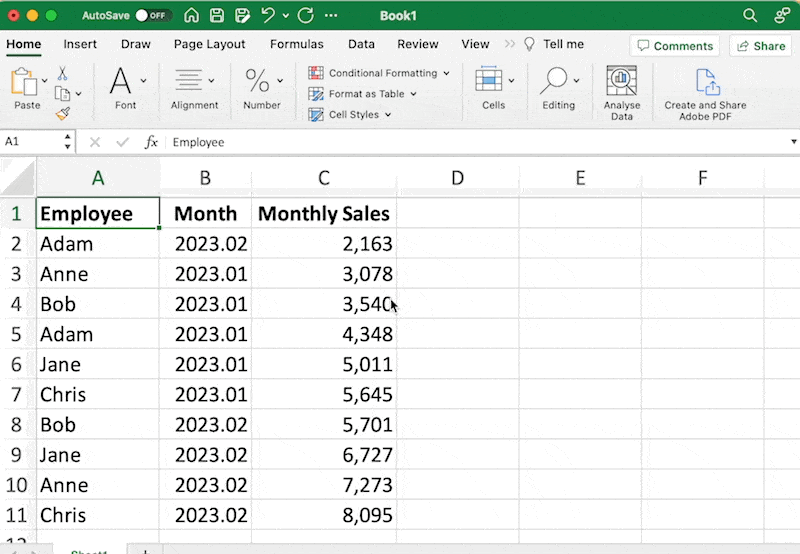This screenshot has height=554, width=800.
Task: Expand the formula bar arrow
Action: 793,141
